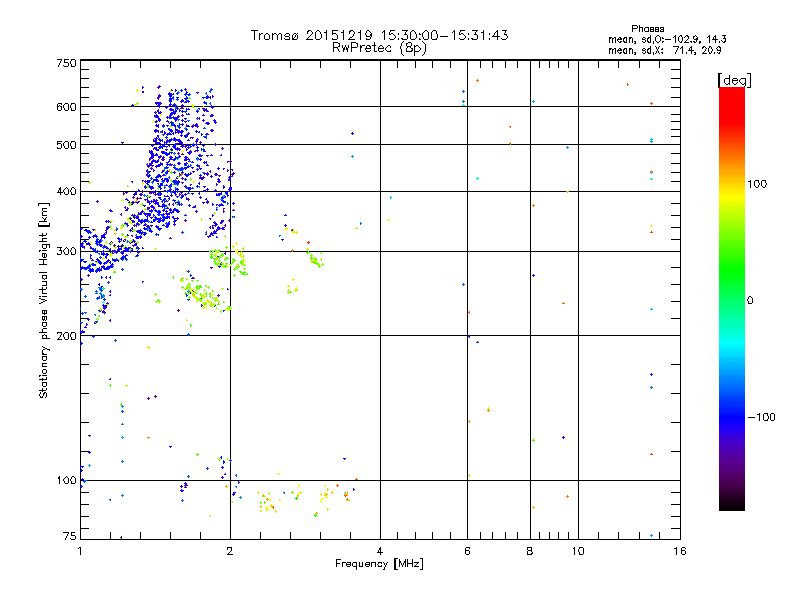The image size is (800, 600).
Task: Click the y-axis tick label '750'
Action: pyautogui.click(x=66, y=63)
